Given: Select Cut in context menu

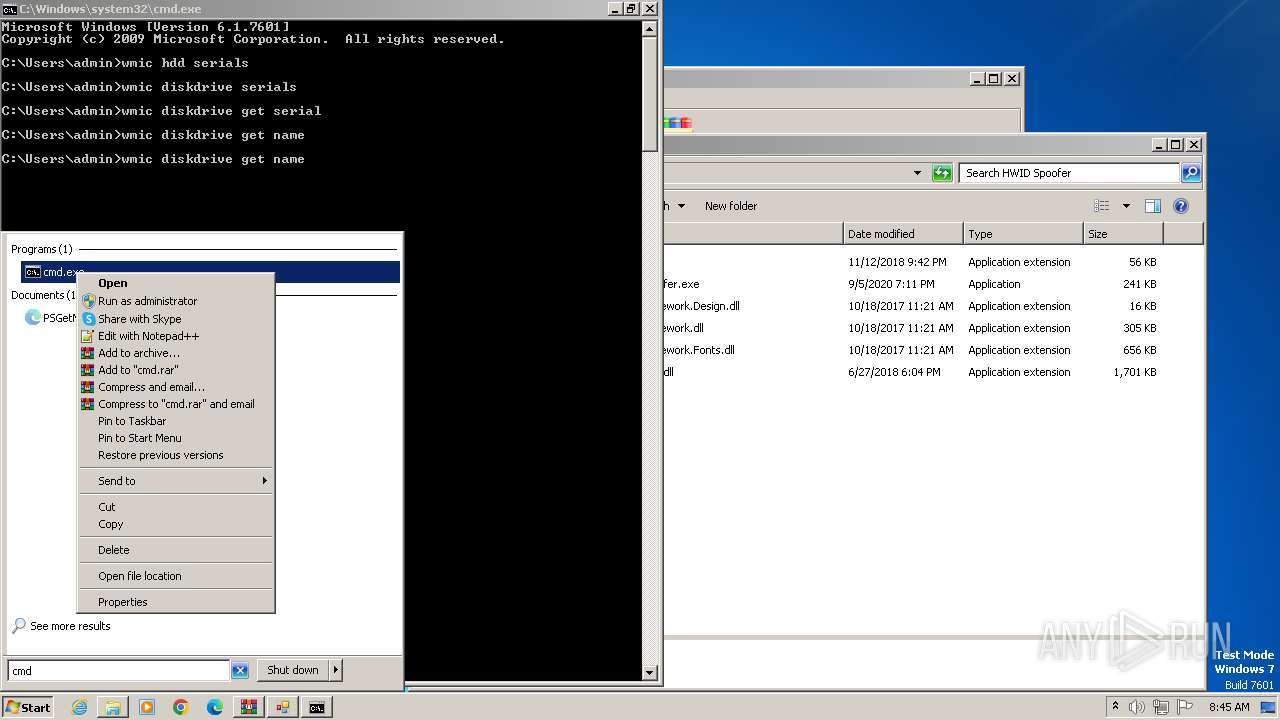Looking at the screenshot, I should (x=176, y=507).
